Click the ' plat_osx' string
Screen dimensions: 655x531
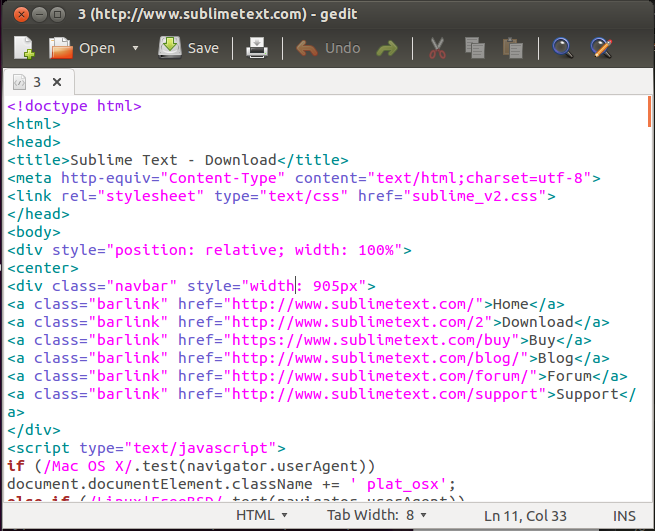pyautogui.click(x=399, y=484)
